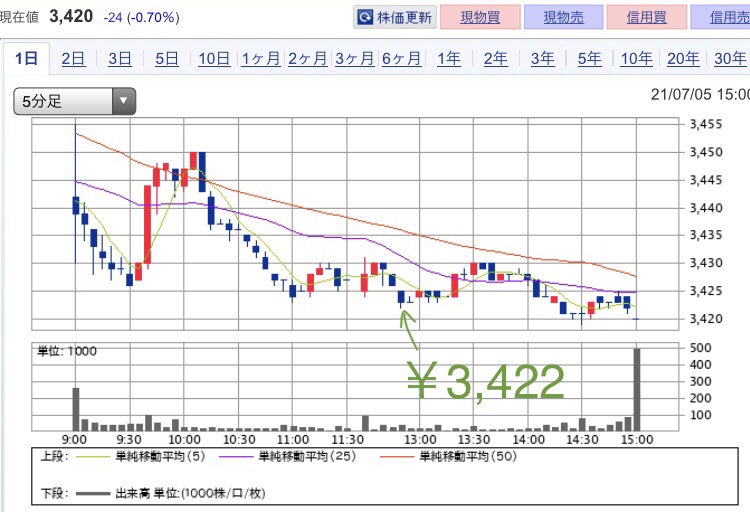Image resolution: width=750 pixels, height=512 pixels.
Task: Click the 上段: legend label
Action: (55, 456)
